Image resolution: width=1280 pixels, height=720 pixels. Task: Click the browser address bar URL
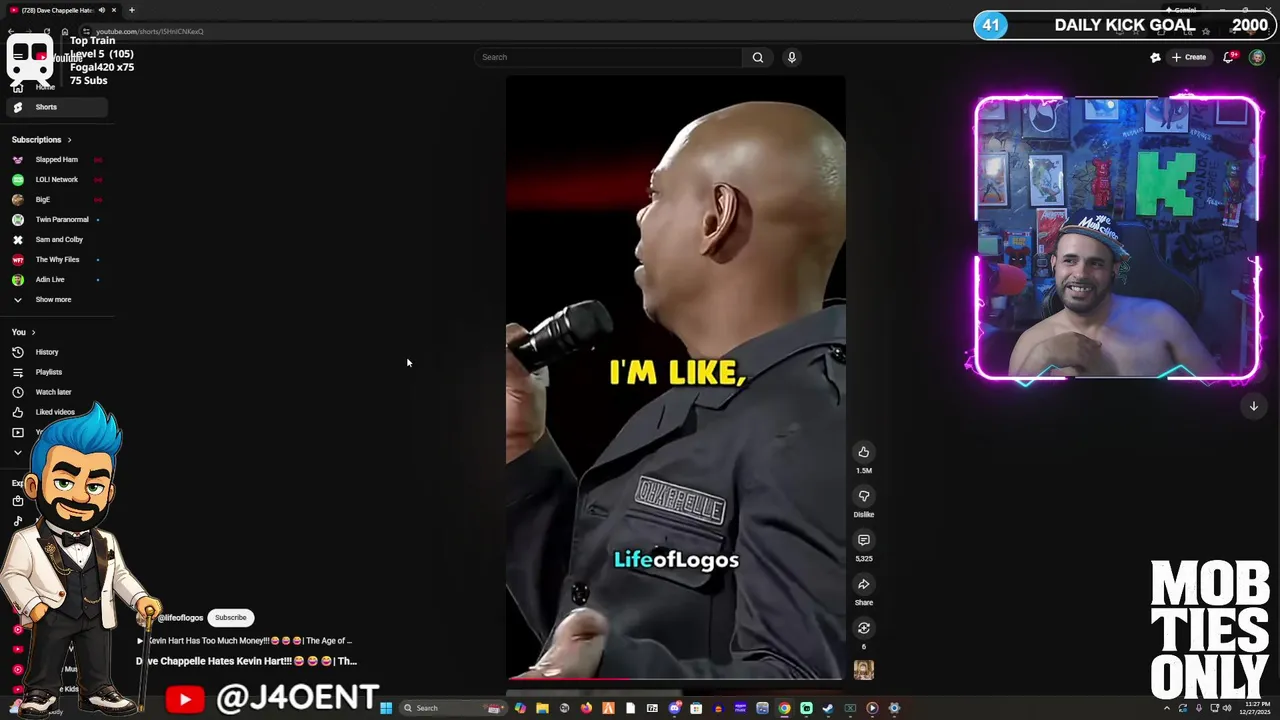click(x=150, y=31)
